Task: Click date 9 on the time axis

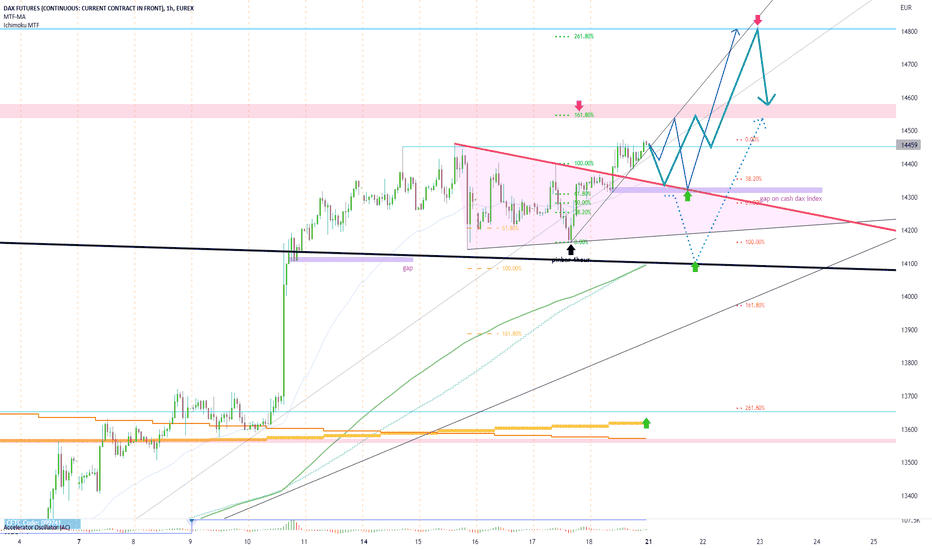Action: coord(190,542)
